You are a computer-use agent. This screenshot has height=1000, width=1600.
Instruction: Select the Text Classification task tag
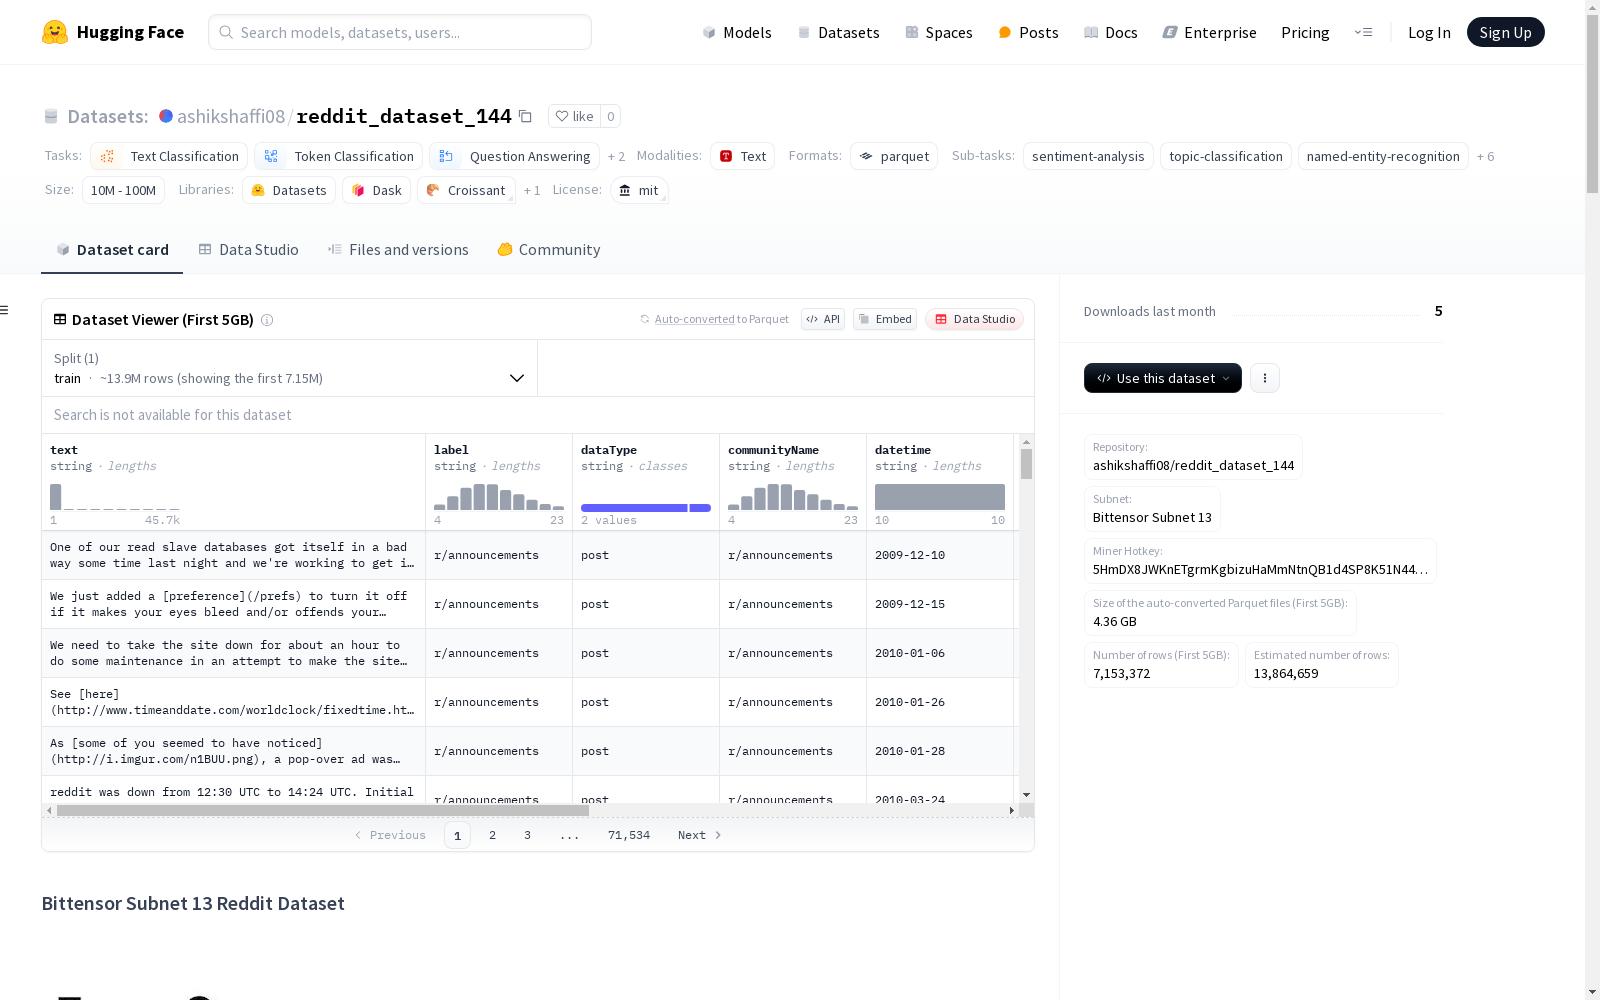click(169, 156)
